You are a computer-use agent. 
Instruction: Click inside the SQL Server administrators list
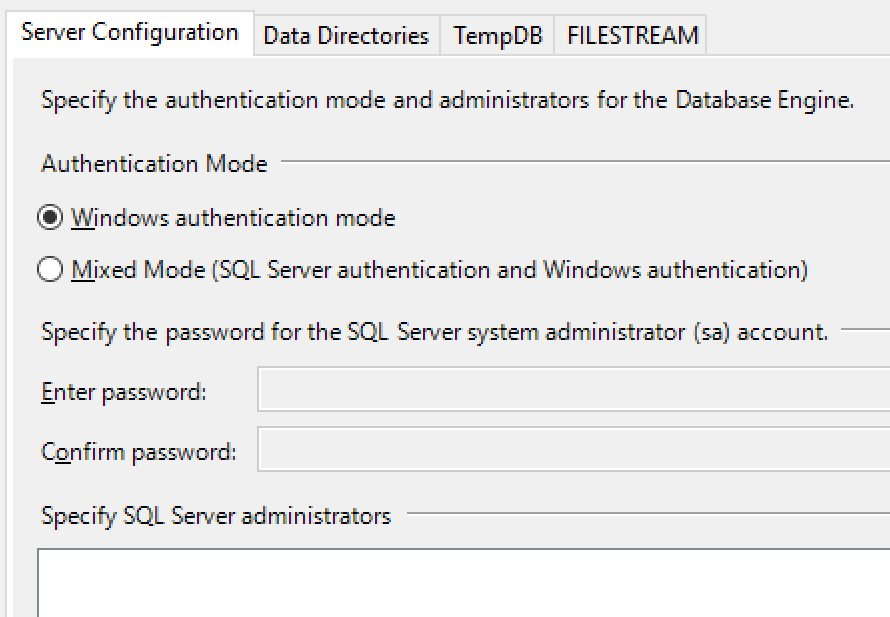point(464,583)
